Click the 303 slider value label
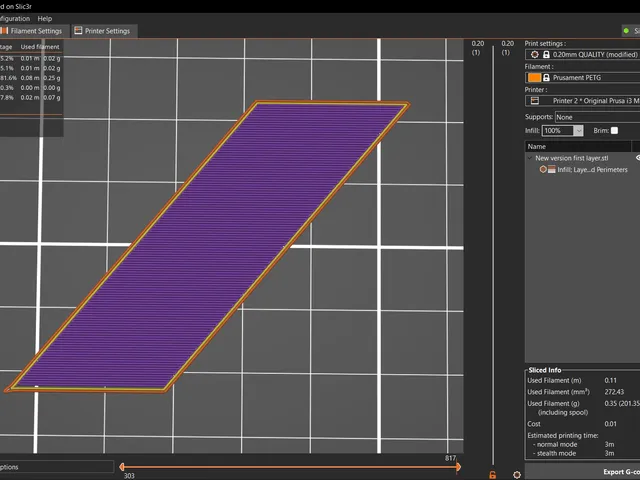This screenshot has width=640, height=480. [129, 476]
